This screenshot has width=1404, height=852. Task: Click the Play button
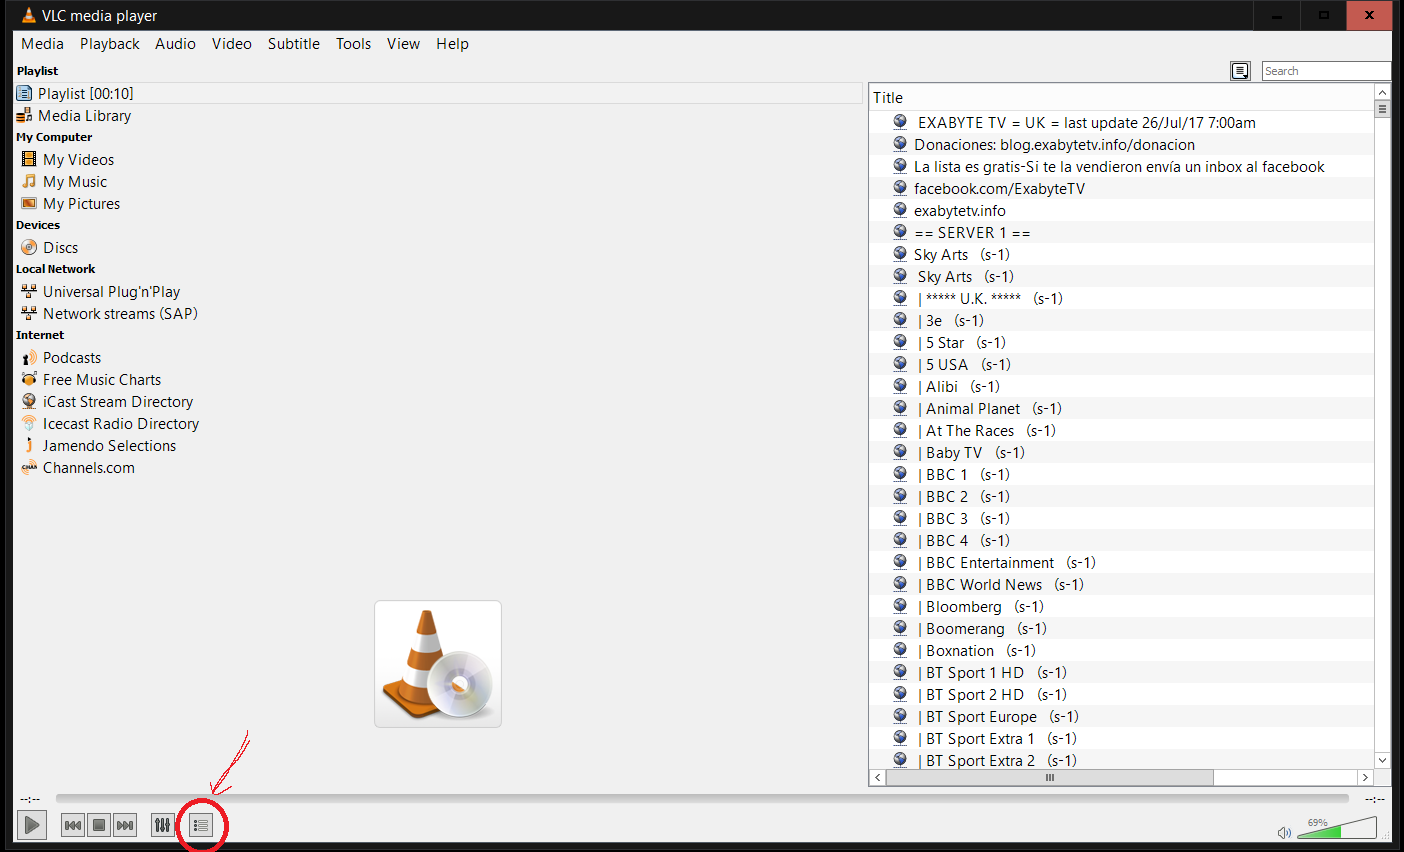point(32,825)
